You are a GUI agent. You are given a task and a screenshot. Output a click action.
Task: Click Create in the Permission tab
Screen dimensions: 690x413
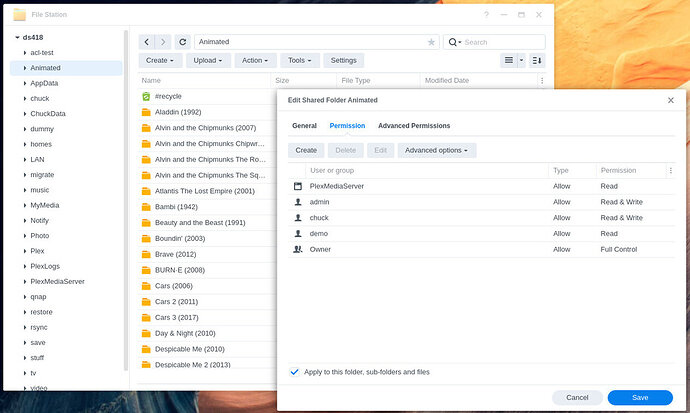(306, 150)
